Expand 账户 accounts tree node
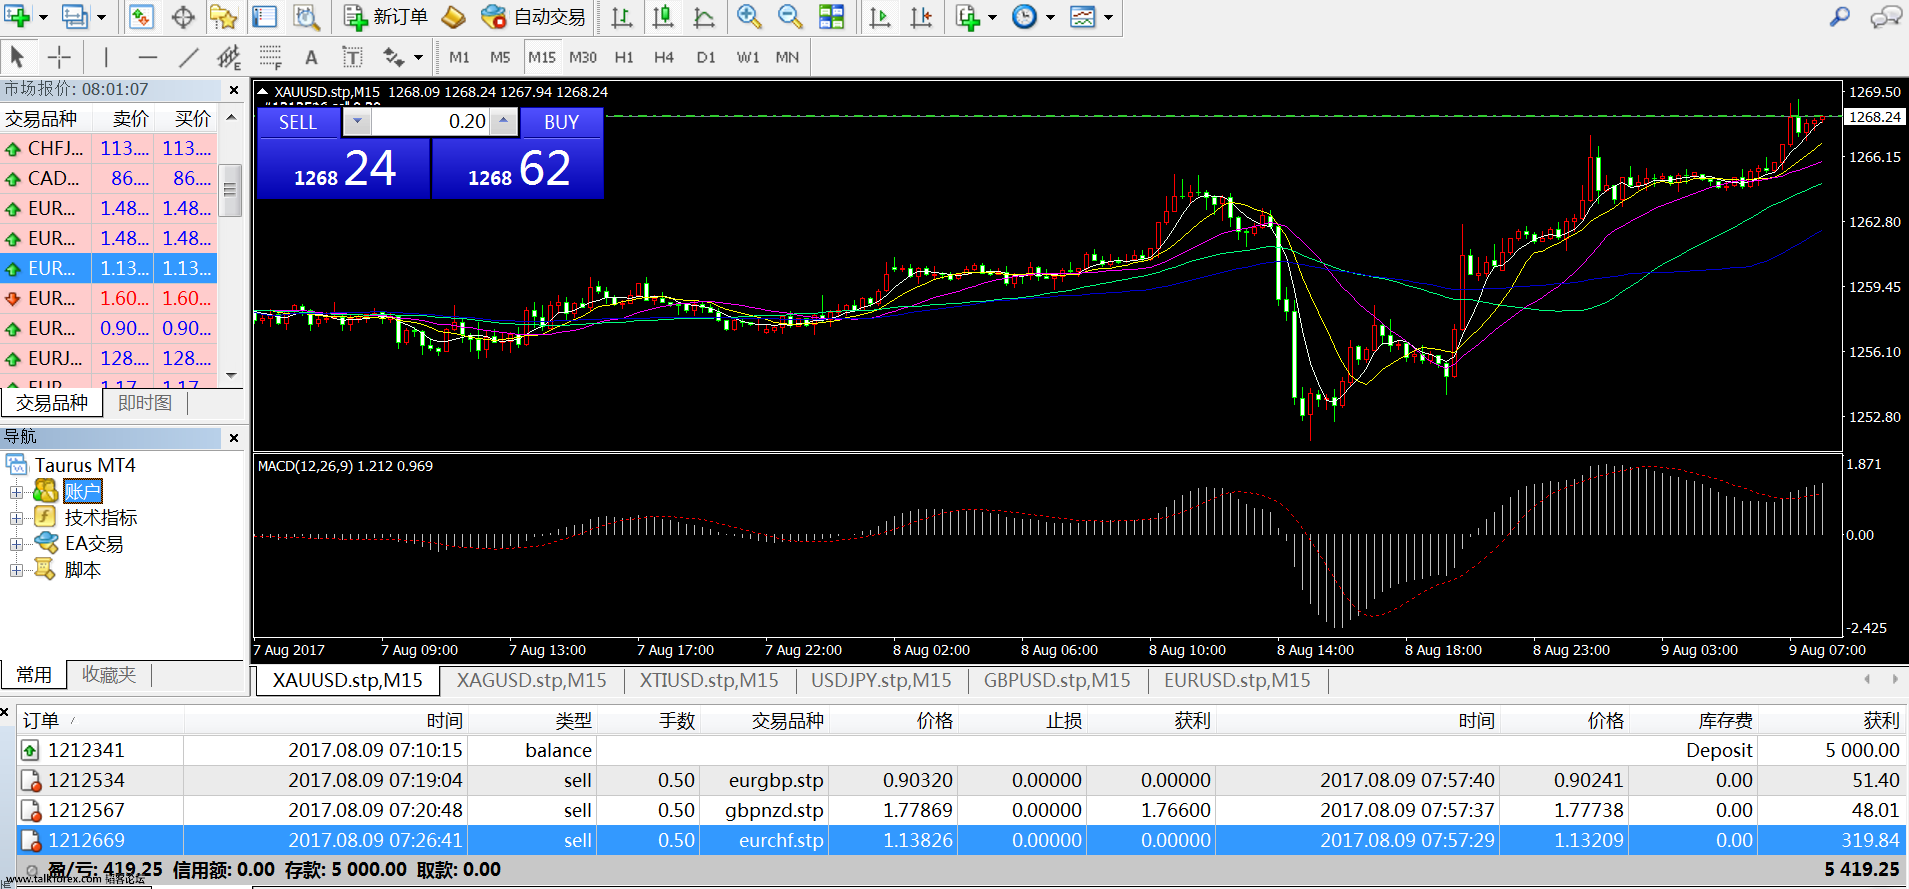Viewport: 1909px width, 889px height. pos(16,492)
